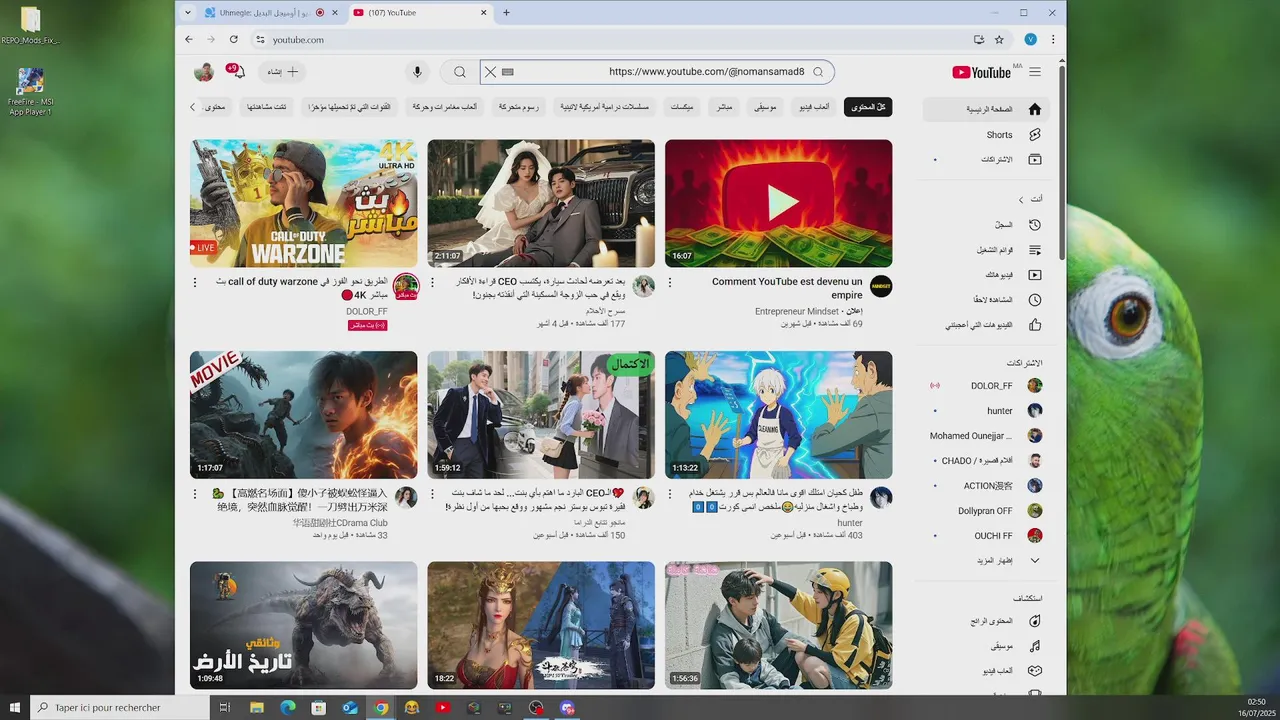The height and width of the screenshot is (720, 1280).
Task: Open Chrome profile avatar V
Action: [1030, 39]
